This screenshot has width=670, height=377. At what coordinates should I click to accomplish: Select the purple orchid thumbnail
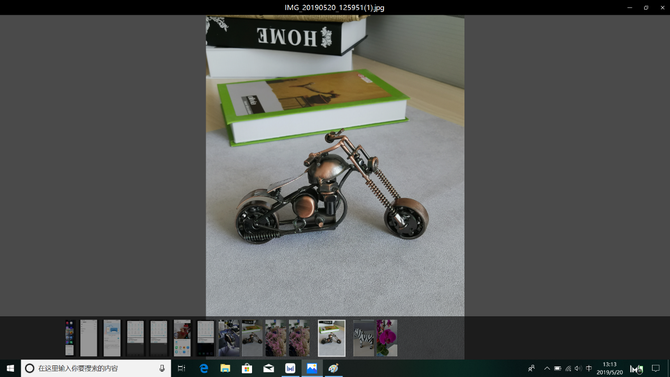[x=387, y=338]
